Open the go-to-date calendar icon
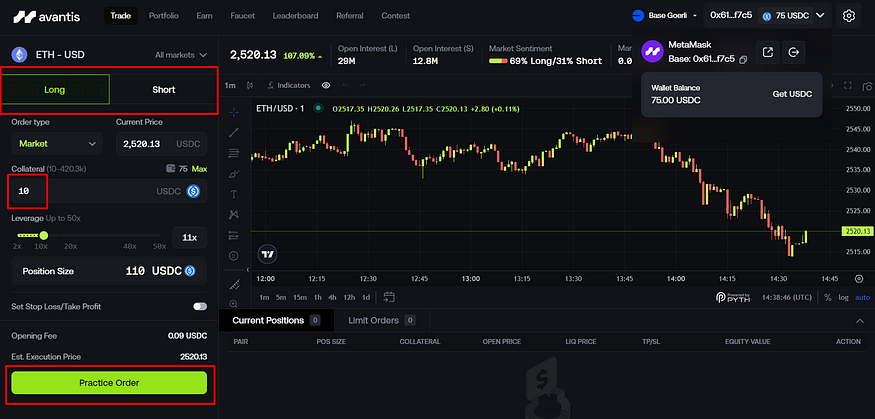The image size is (875, 419). (389, 297)
